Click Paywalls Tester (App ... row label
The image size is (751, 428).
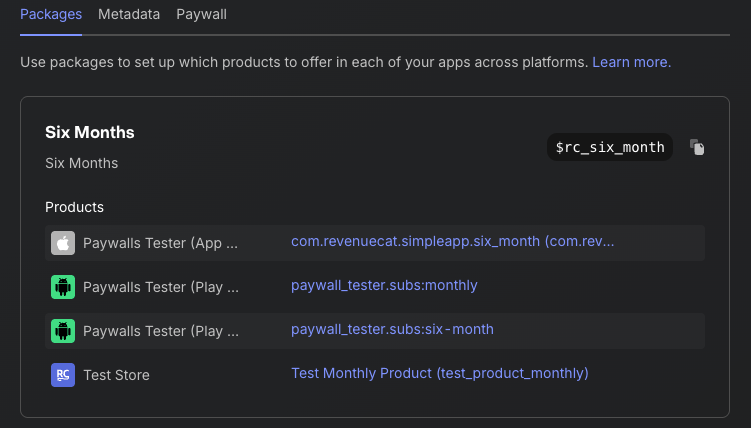coord(160,243)
